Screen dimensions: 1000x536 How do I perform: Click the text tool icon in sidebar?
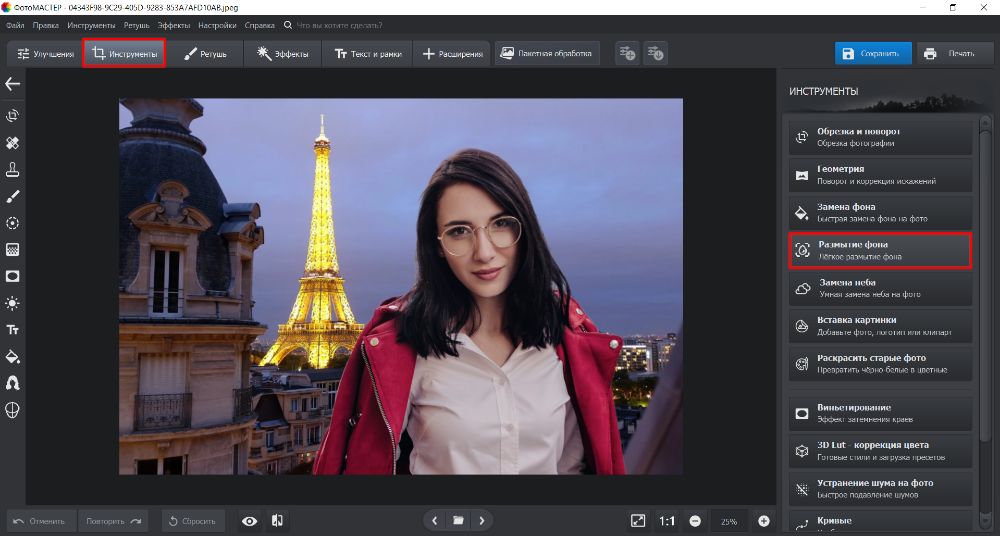point(13,329)
